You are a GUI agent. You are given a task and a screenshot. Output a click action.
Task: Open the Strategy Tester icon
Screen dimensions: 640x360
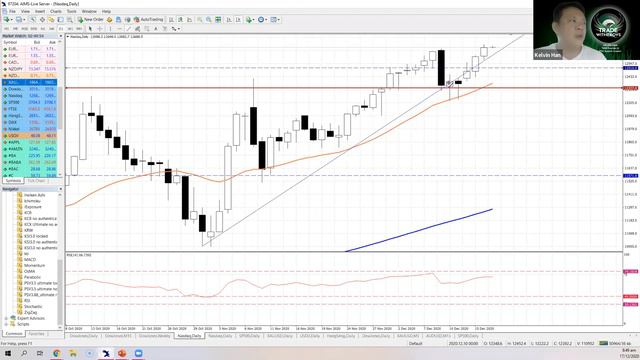point(70,20)
